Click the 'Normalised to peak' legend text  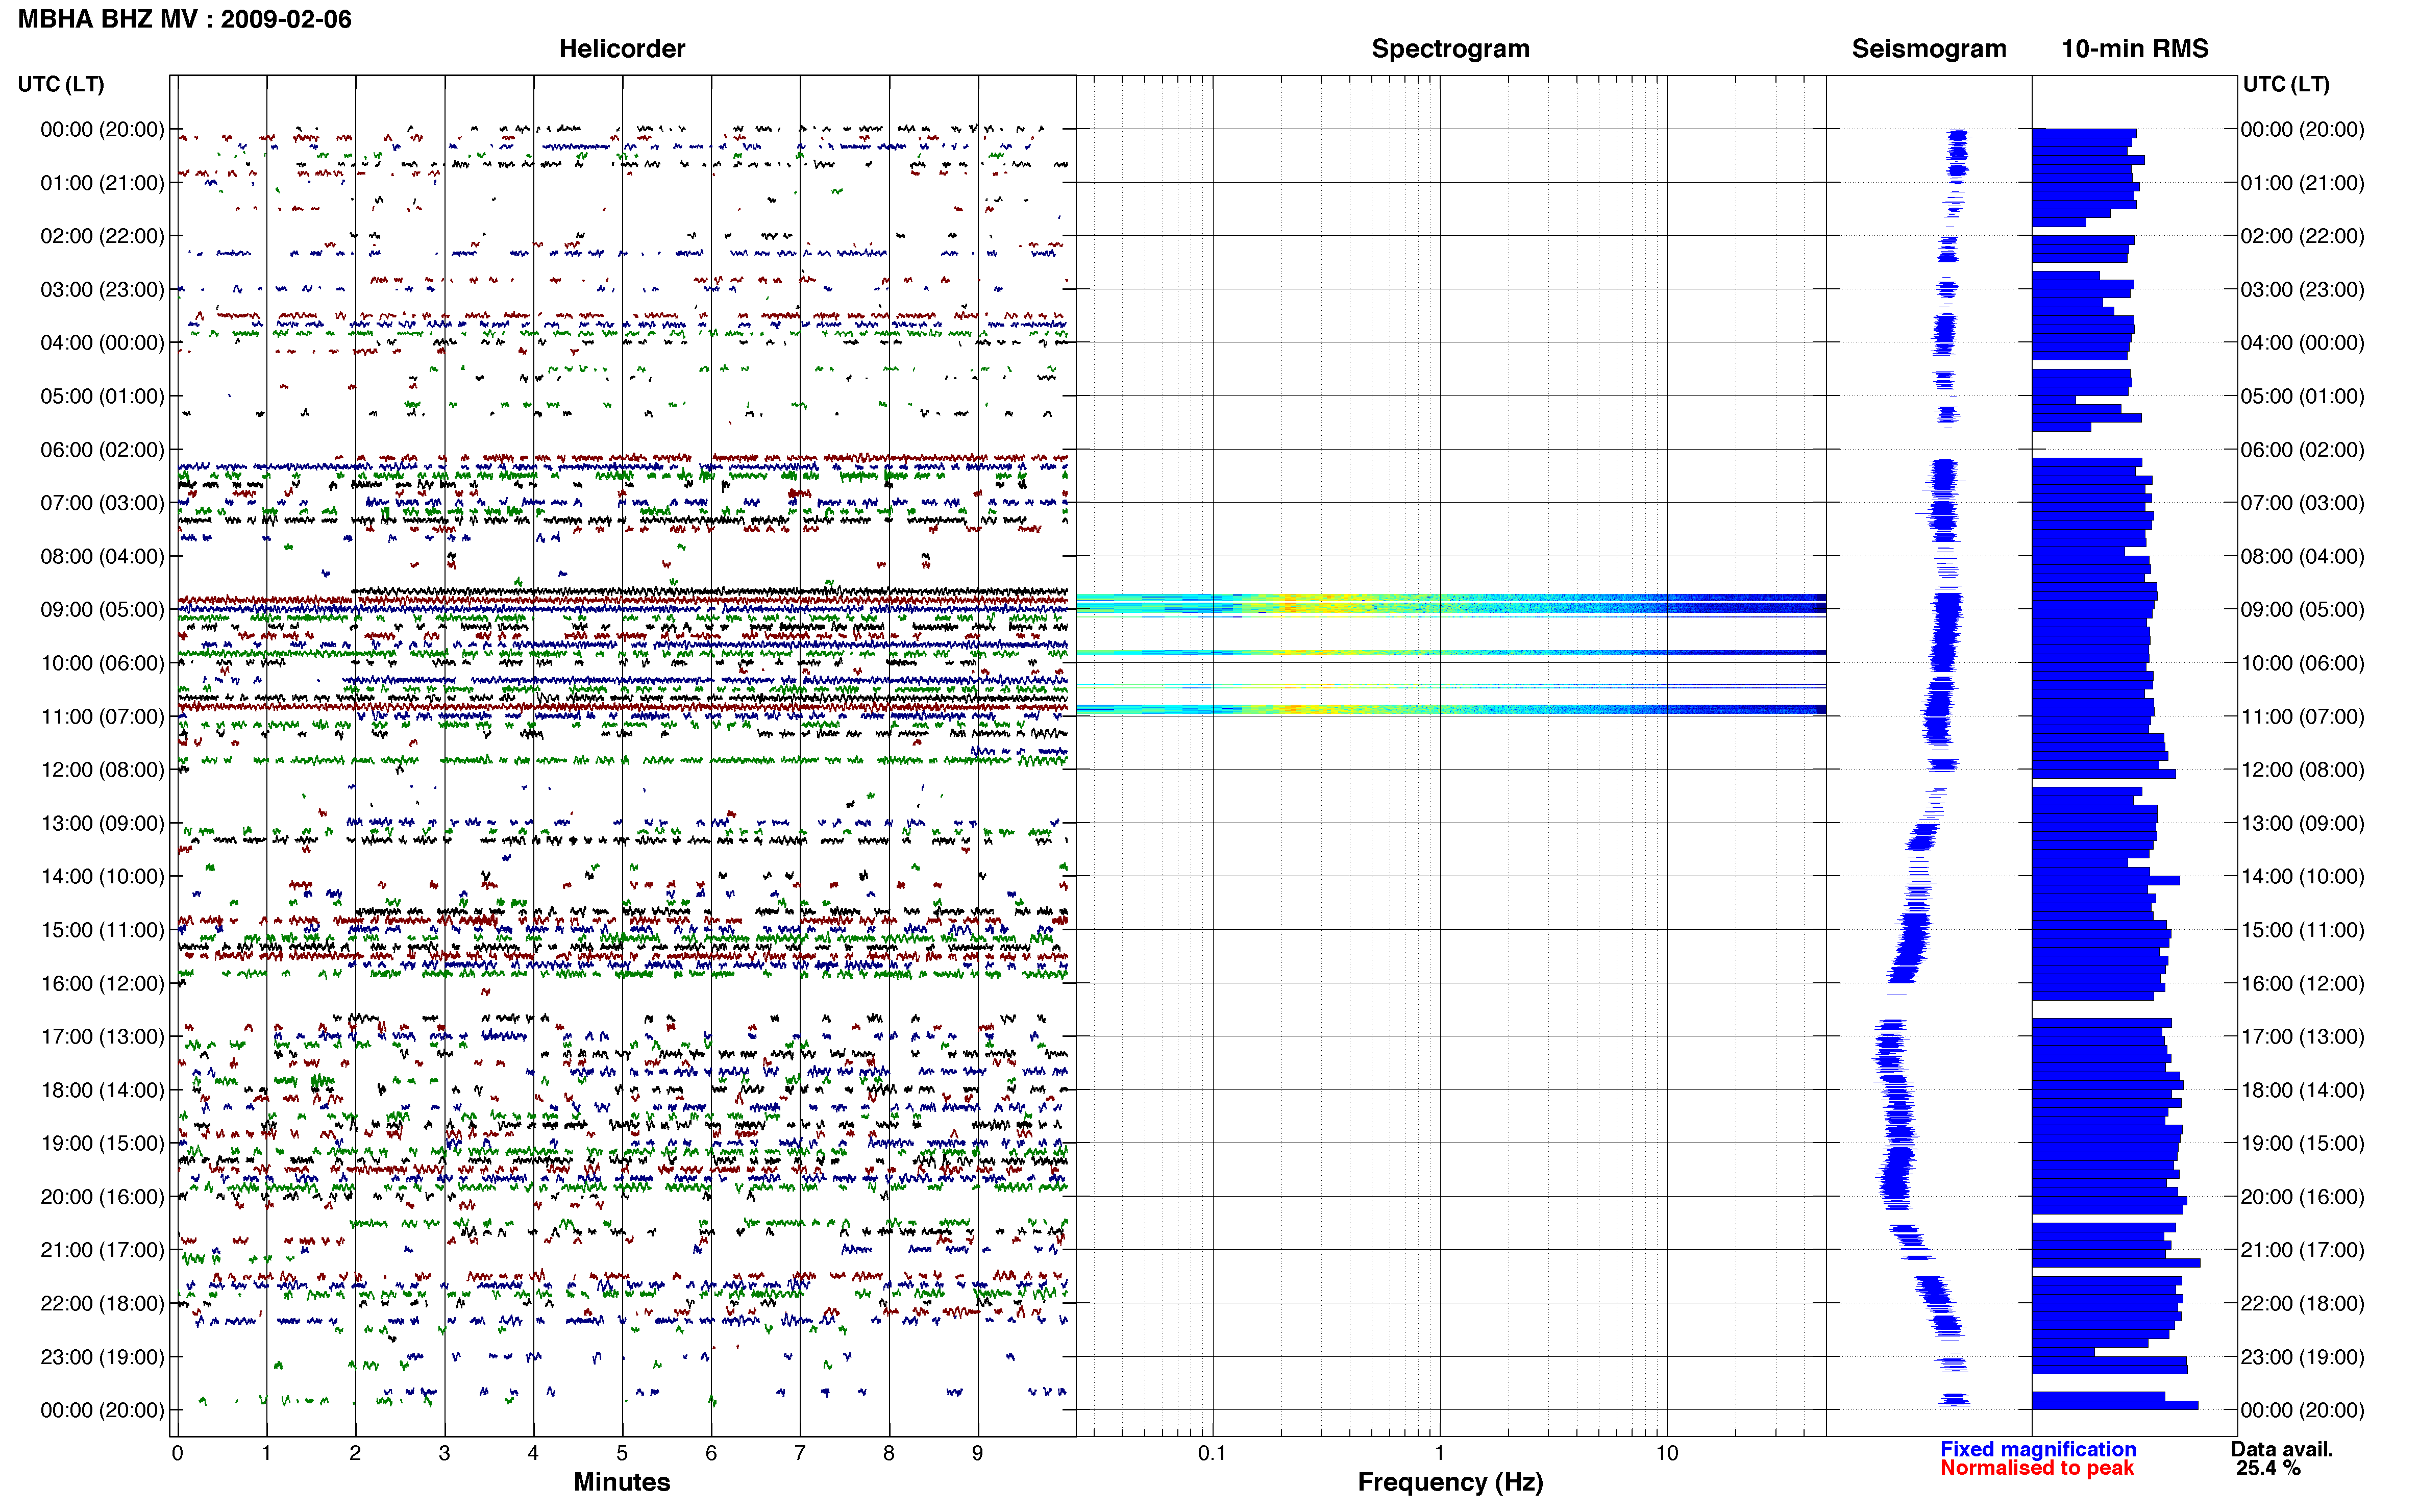pos(2037,1468)
